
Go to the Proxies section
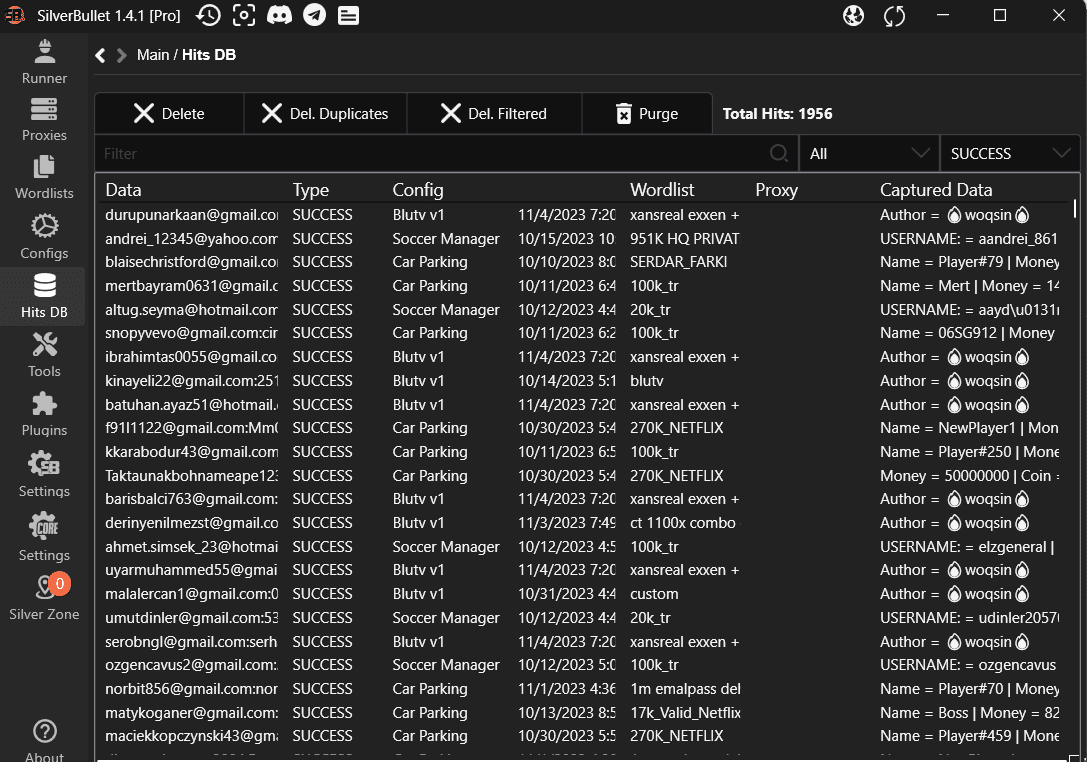pos(44,119)
